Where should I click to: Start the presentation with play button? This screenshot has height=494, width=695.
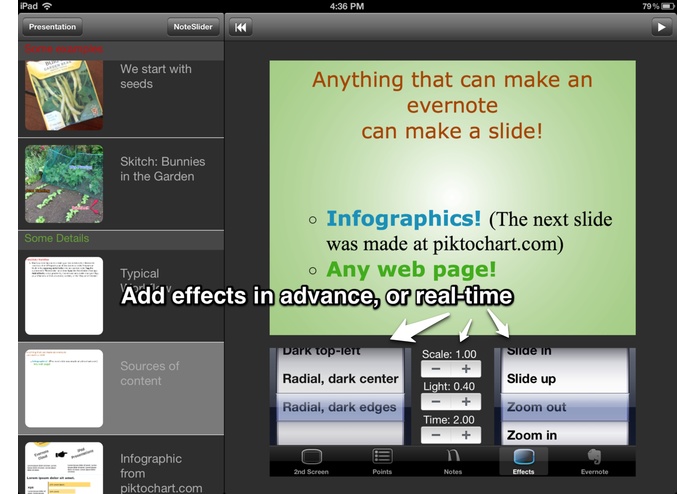pos(661,27)
